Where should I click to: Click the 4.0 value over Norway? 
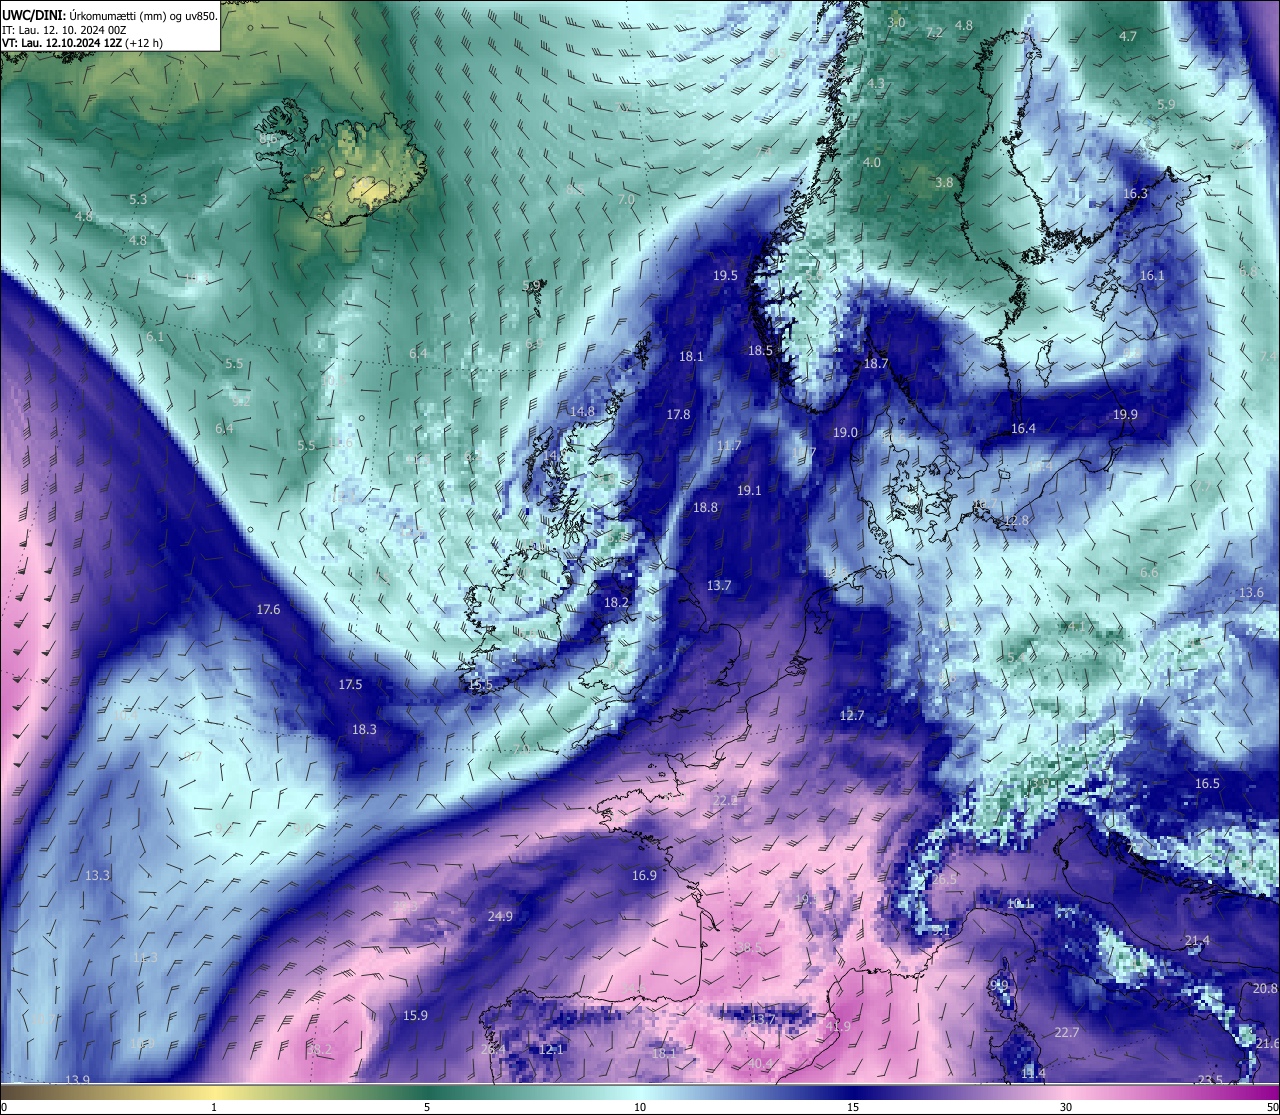point(872,163)
